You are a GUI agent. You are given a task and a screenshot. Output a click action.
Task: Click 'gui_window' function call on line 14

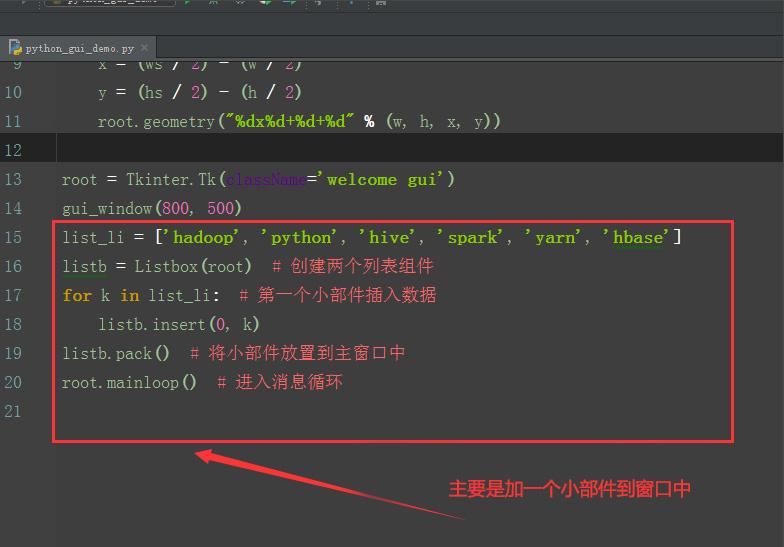(x=107, y=208)
